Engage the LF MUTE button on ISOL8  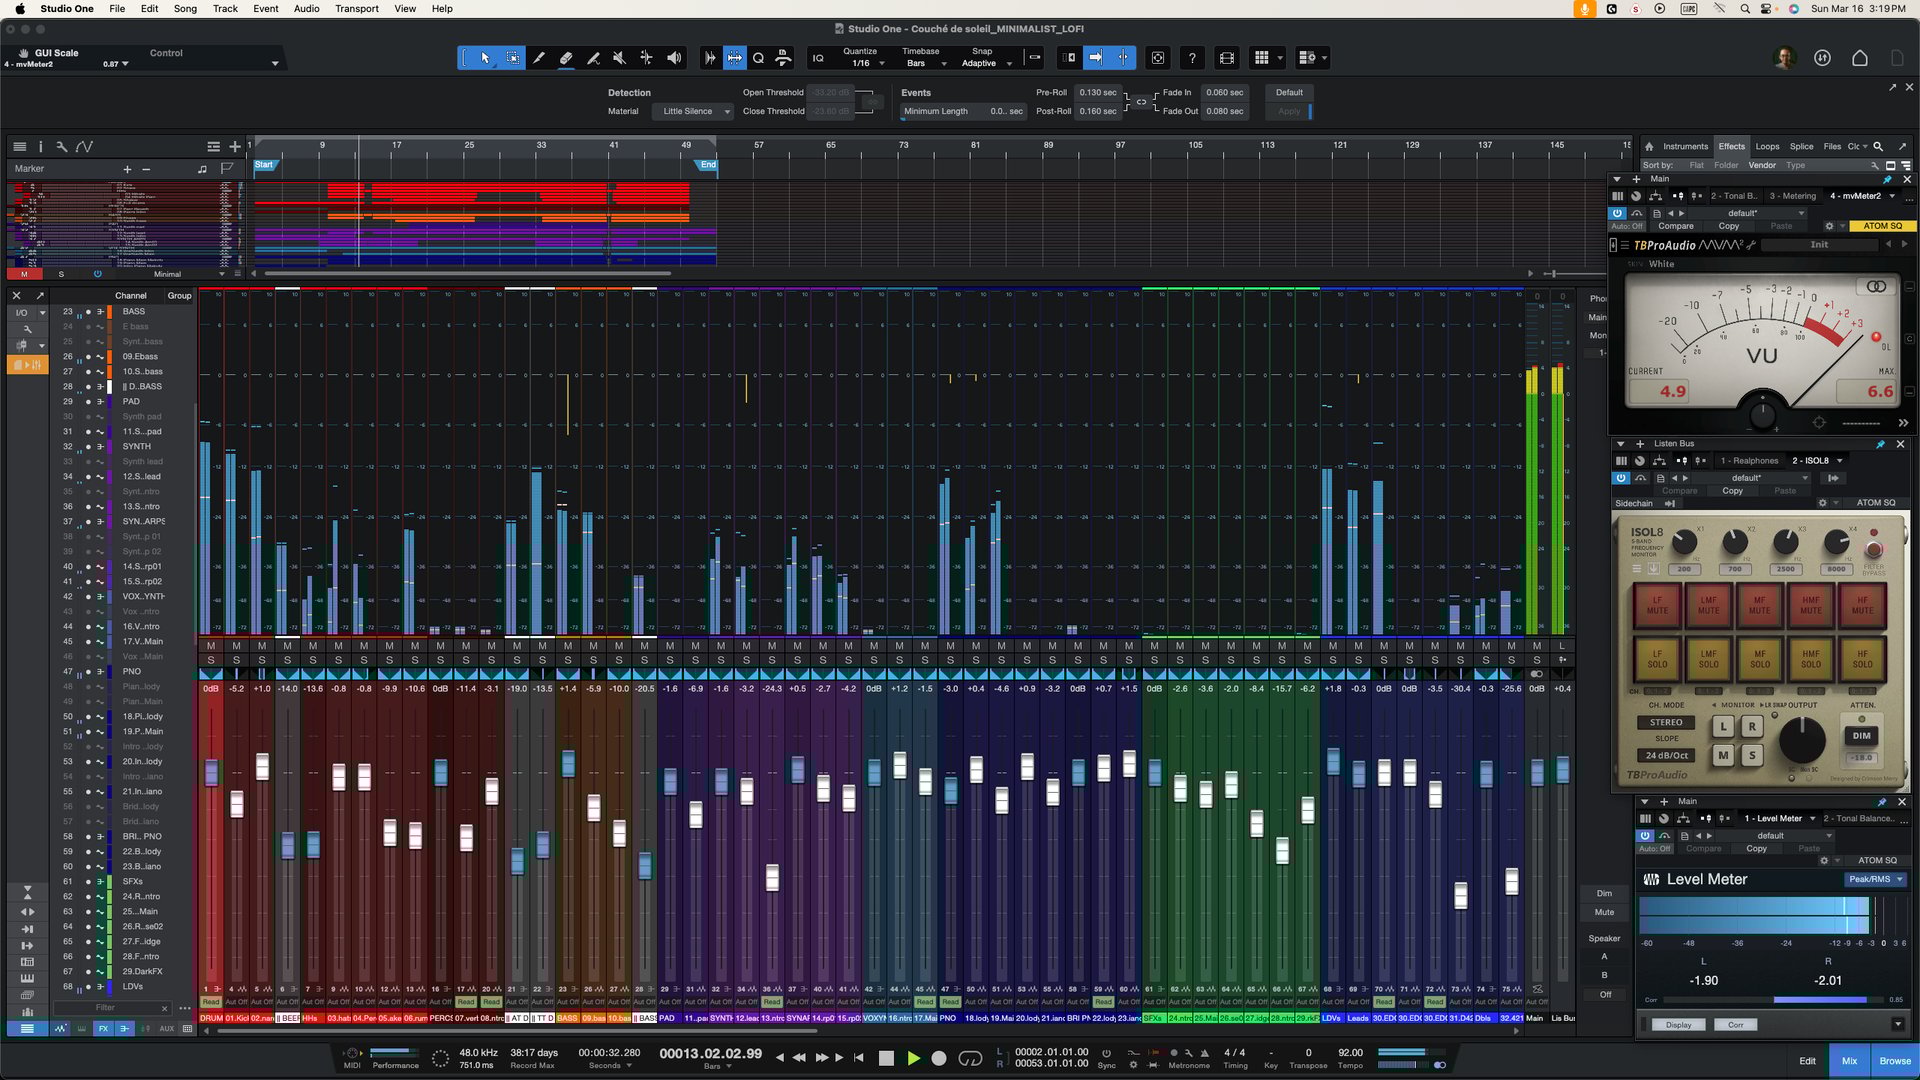[1657, 606]
